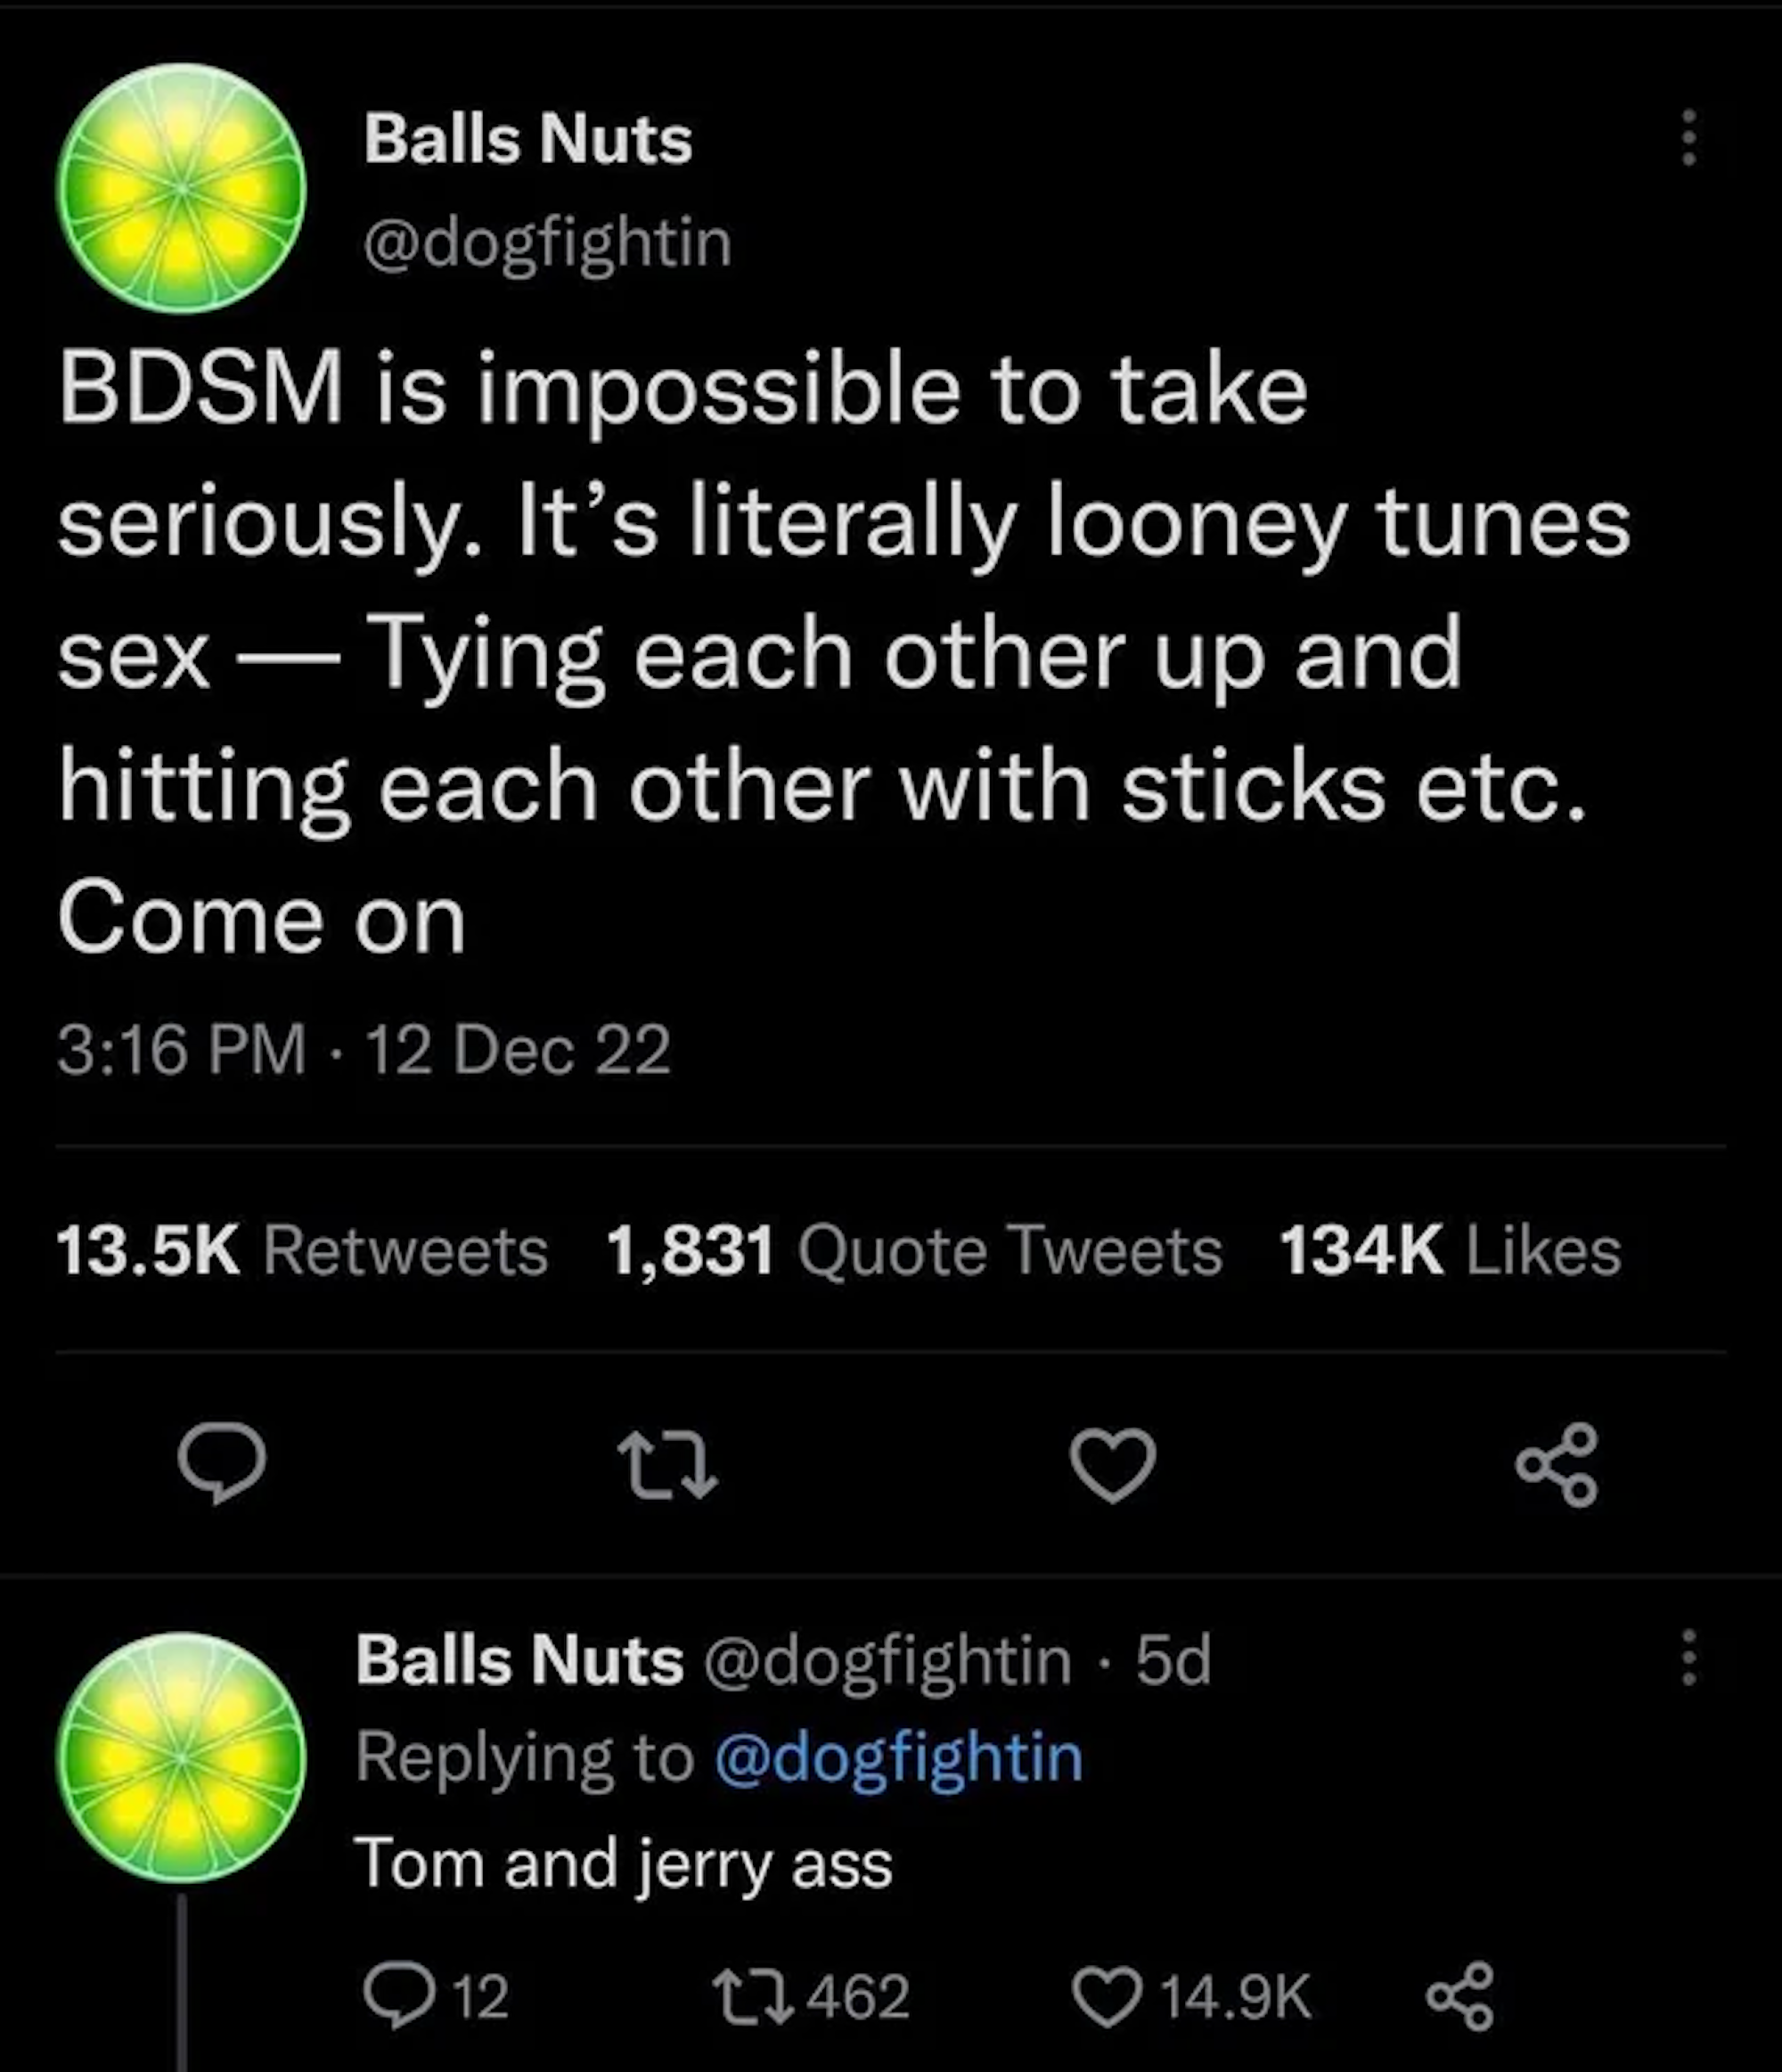Click the retweet icon under main tweet

click(x=667, y=1465)
